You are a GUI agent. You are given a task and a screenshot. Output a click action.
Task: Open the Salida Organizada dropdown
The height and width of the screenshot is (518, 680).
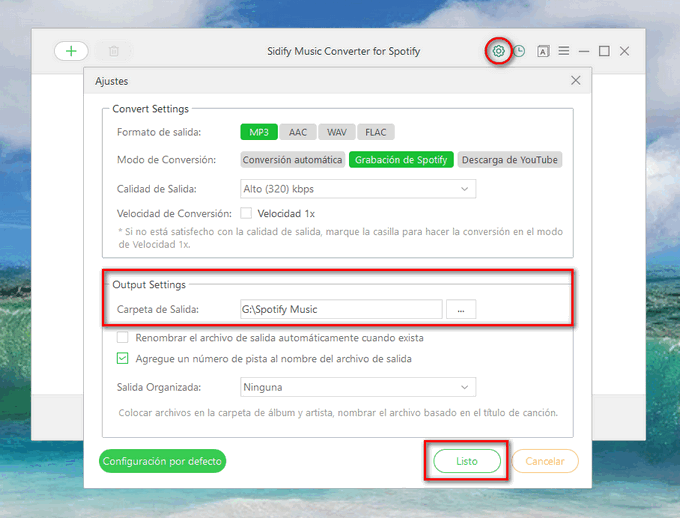pos(358,387)
